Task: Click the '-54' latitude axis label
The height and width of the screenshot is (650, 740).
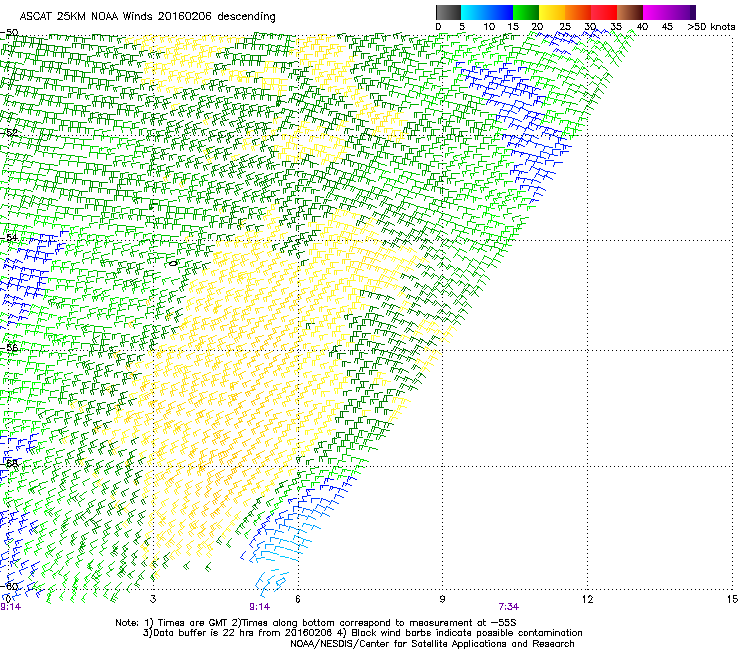Action: pyautogui.click(x=9, y=237)
